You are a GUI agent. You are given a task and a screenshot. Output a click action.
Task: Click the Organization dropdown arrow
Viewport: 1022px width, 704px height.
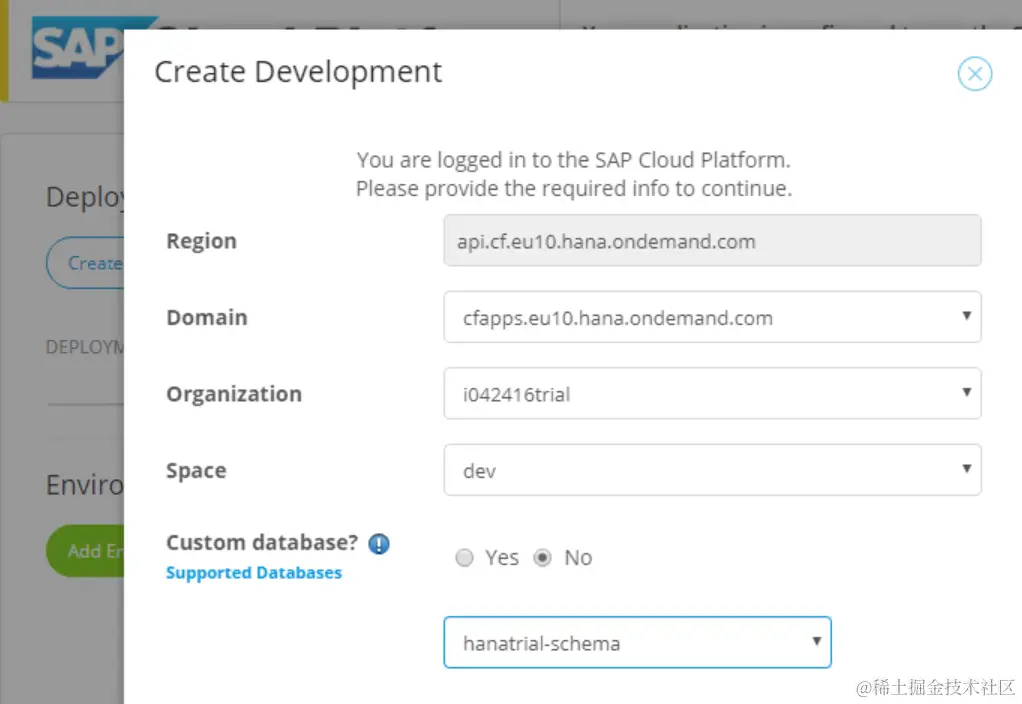pos(966,392)
